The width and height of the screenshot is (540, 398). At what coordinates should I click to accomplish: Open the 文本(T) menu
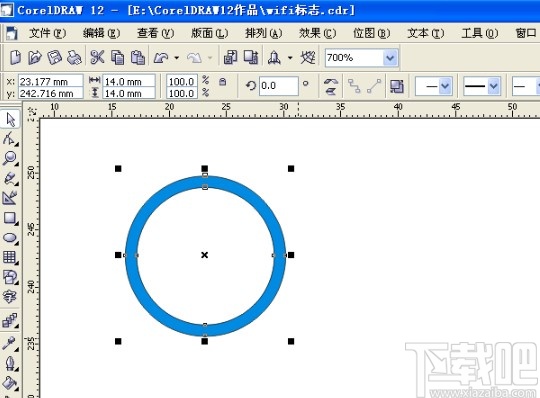426,33
